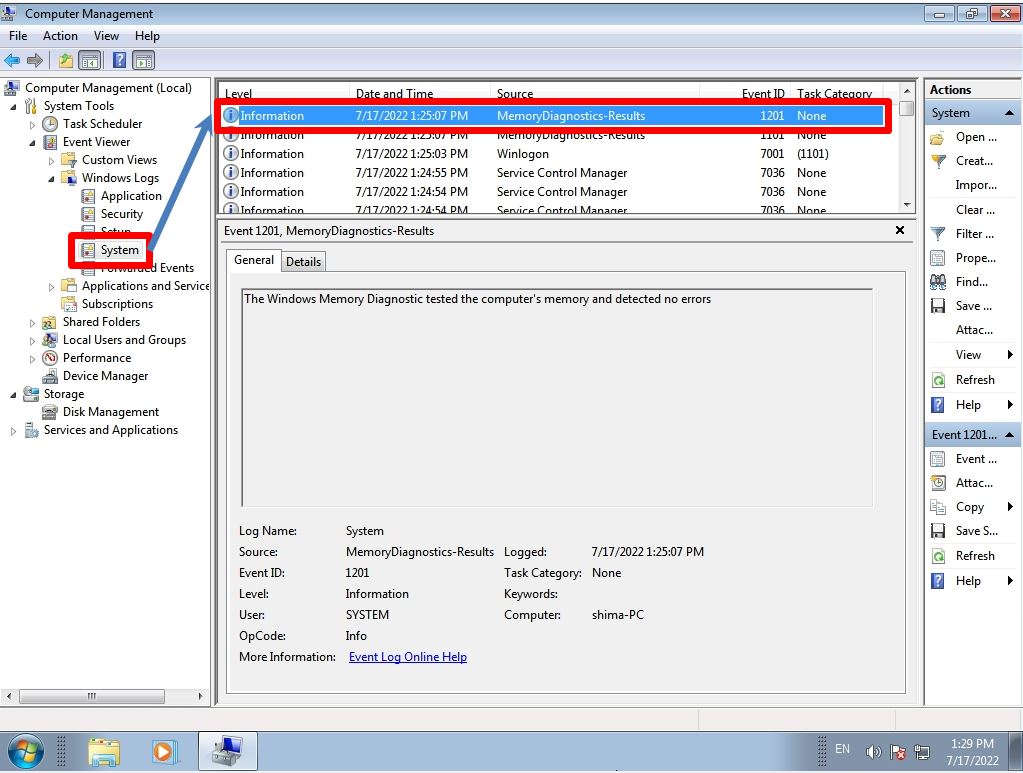This screenshot has width=1023, height=773.
Task: Click the Find binoculars icon in Actions
Action: (x=938, y=281)
